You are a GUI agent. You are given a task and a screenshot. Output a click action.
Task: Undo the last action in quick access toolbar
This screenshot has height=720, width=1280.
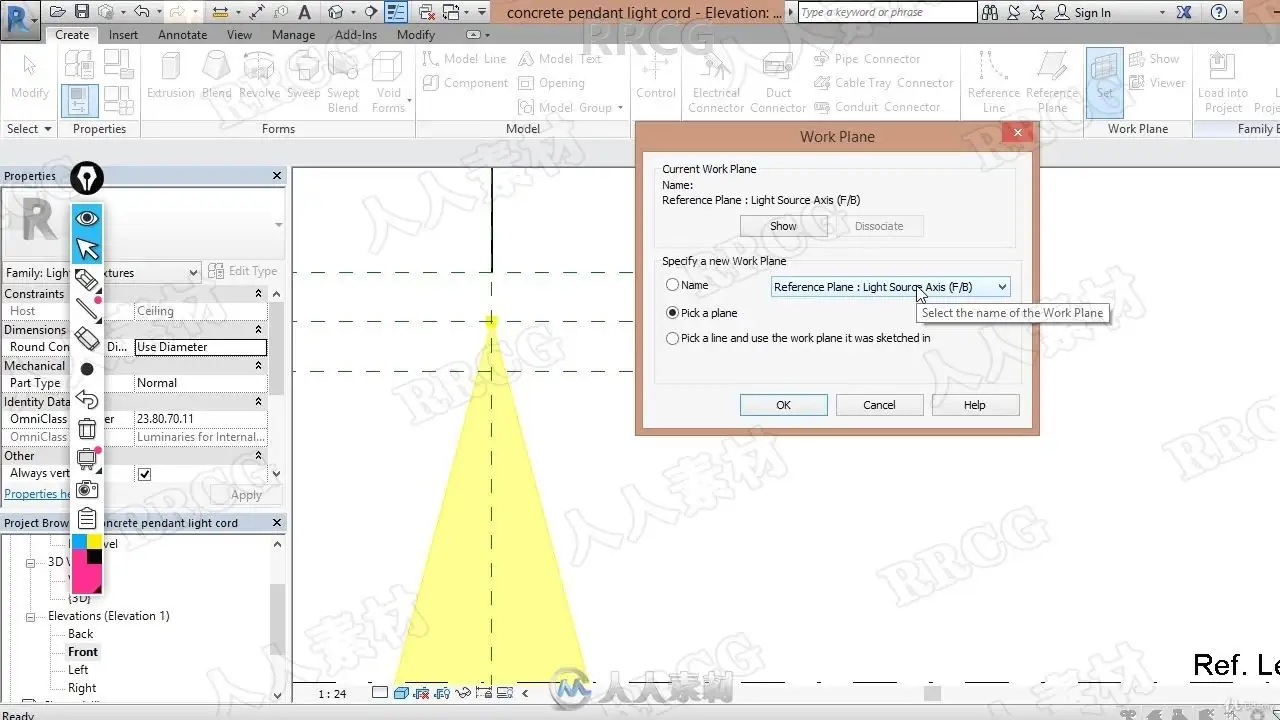coord(141,12)
